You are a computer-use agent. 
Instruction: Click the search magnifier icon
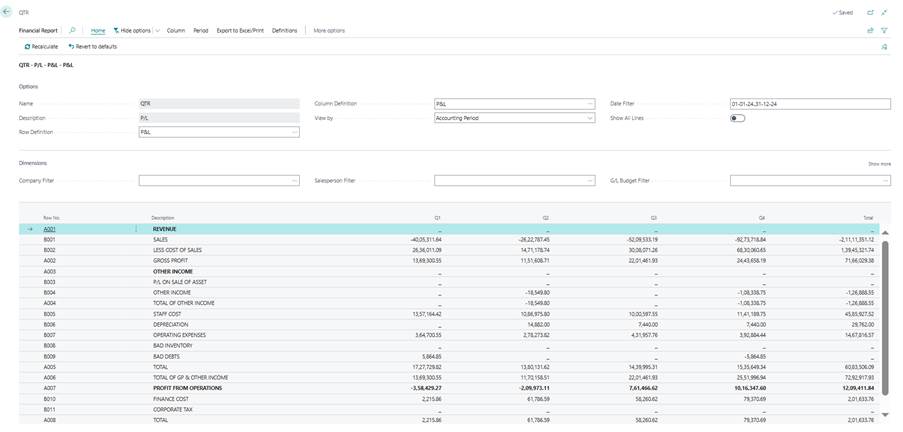pos(72,31)
